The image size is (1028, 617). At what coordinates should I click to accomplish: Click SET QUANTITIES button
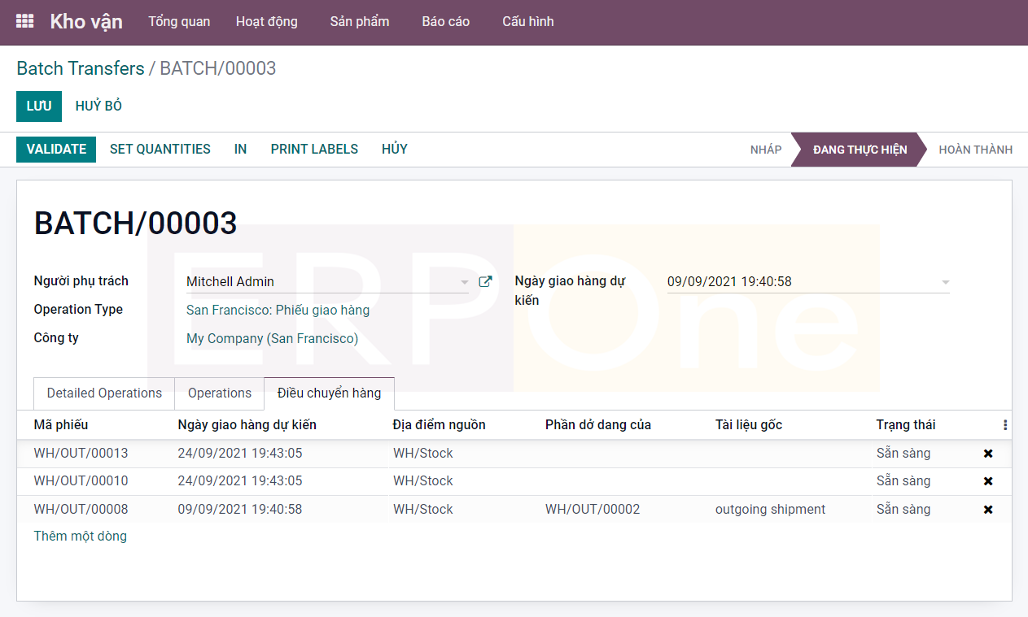click(x=160, y=149)
